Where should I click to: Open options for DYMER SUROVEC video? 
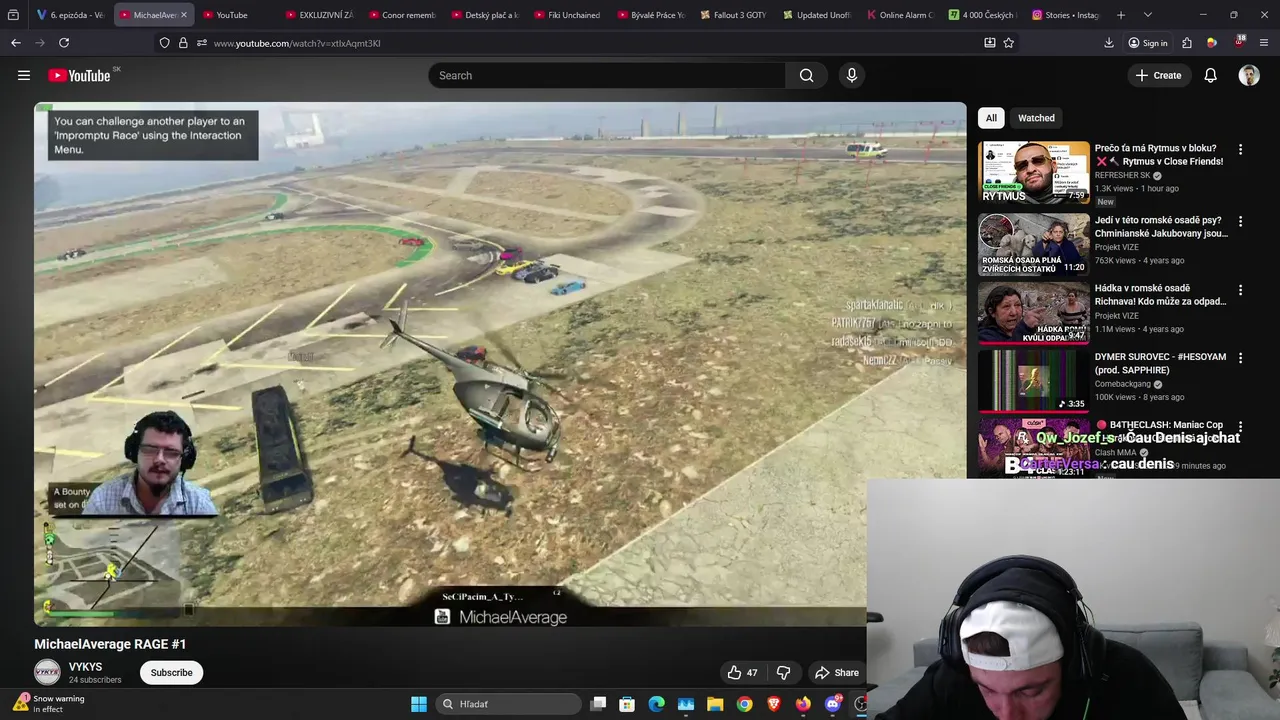[x=1240, y=358]
